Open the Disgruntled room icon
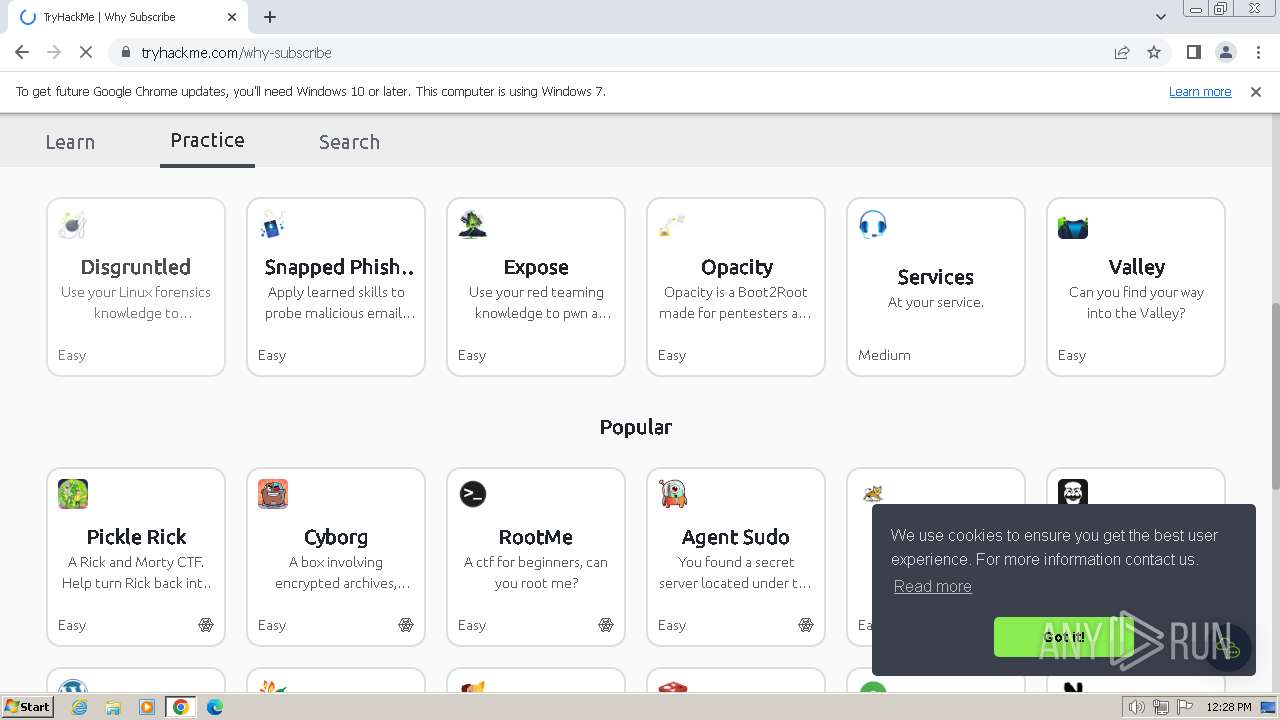 [x=72, y=225]
